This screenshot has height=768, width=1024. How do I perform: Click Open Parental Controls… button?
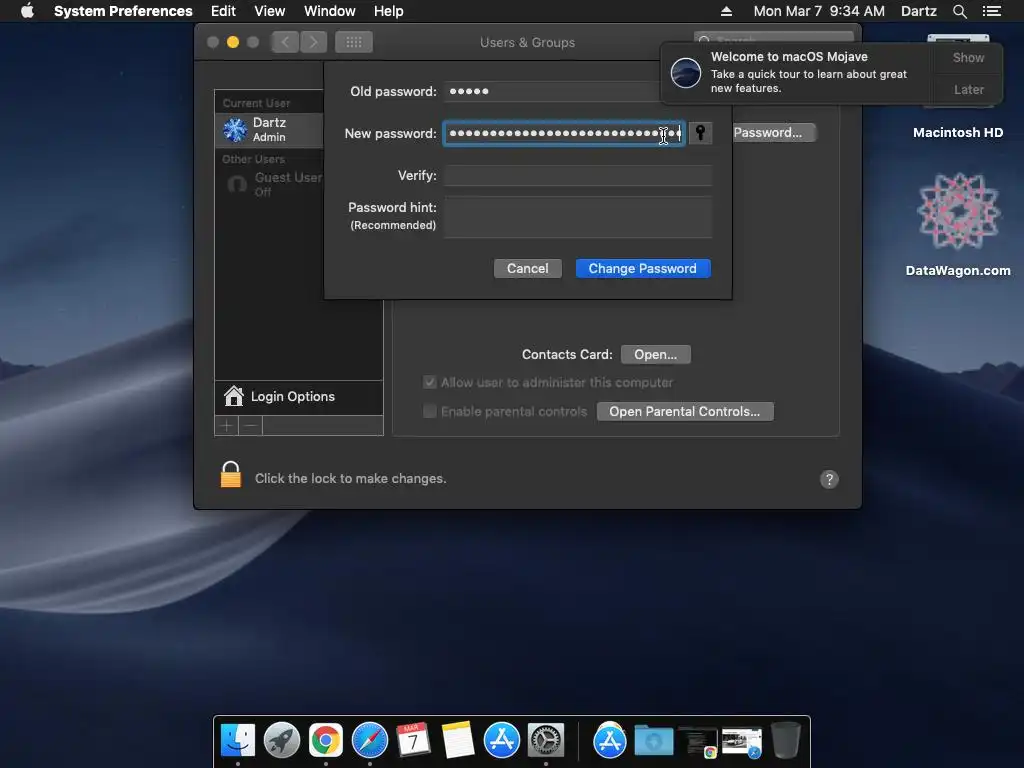tap(684, 411)
